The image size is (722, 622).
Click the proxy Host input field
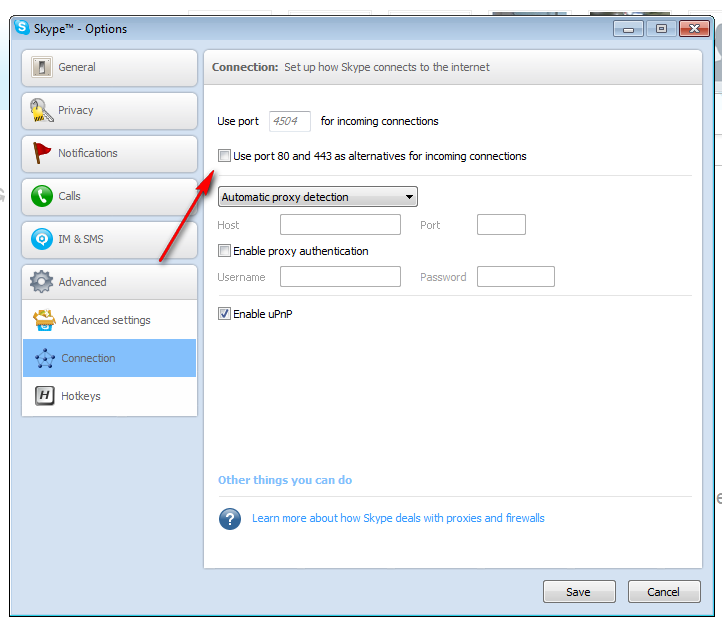point(340,225)
